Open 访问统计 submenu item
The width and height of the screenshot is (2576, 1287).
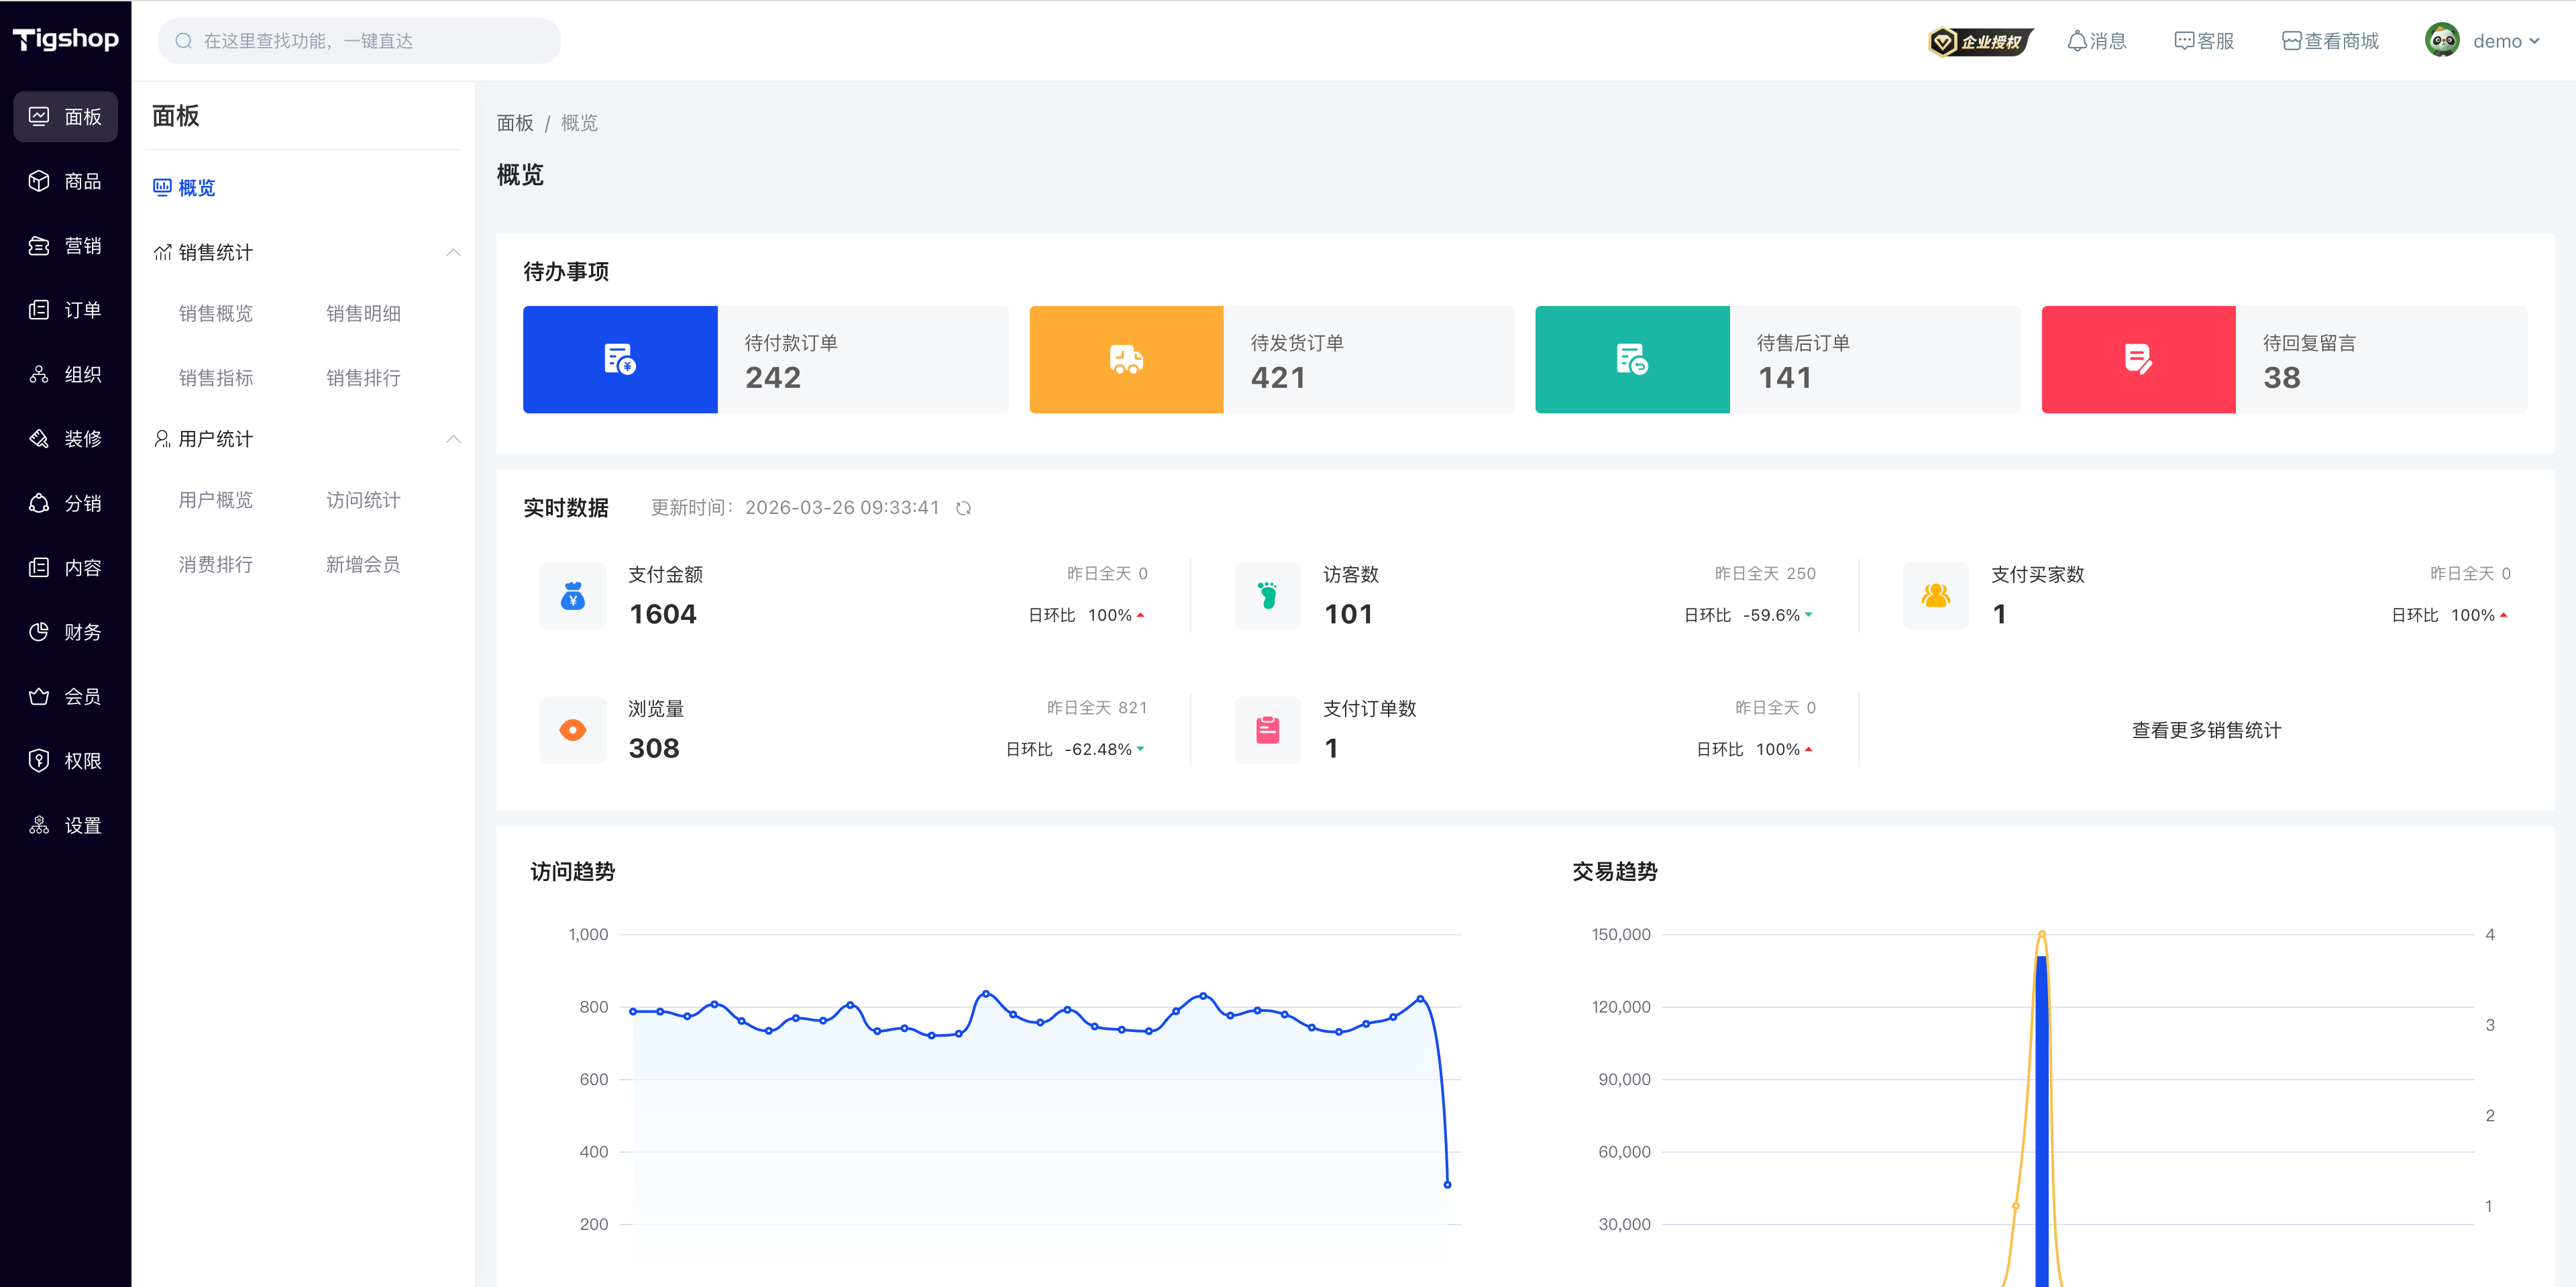[363, 500]
